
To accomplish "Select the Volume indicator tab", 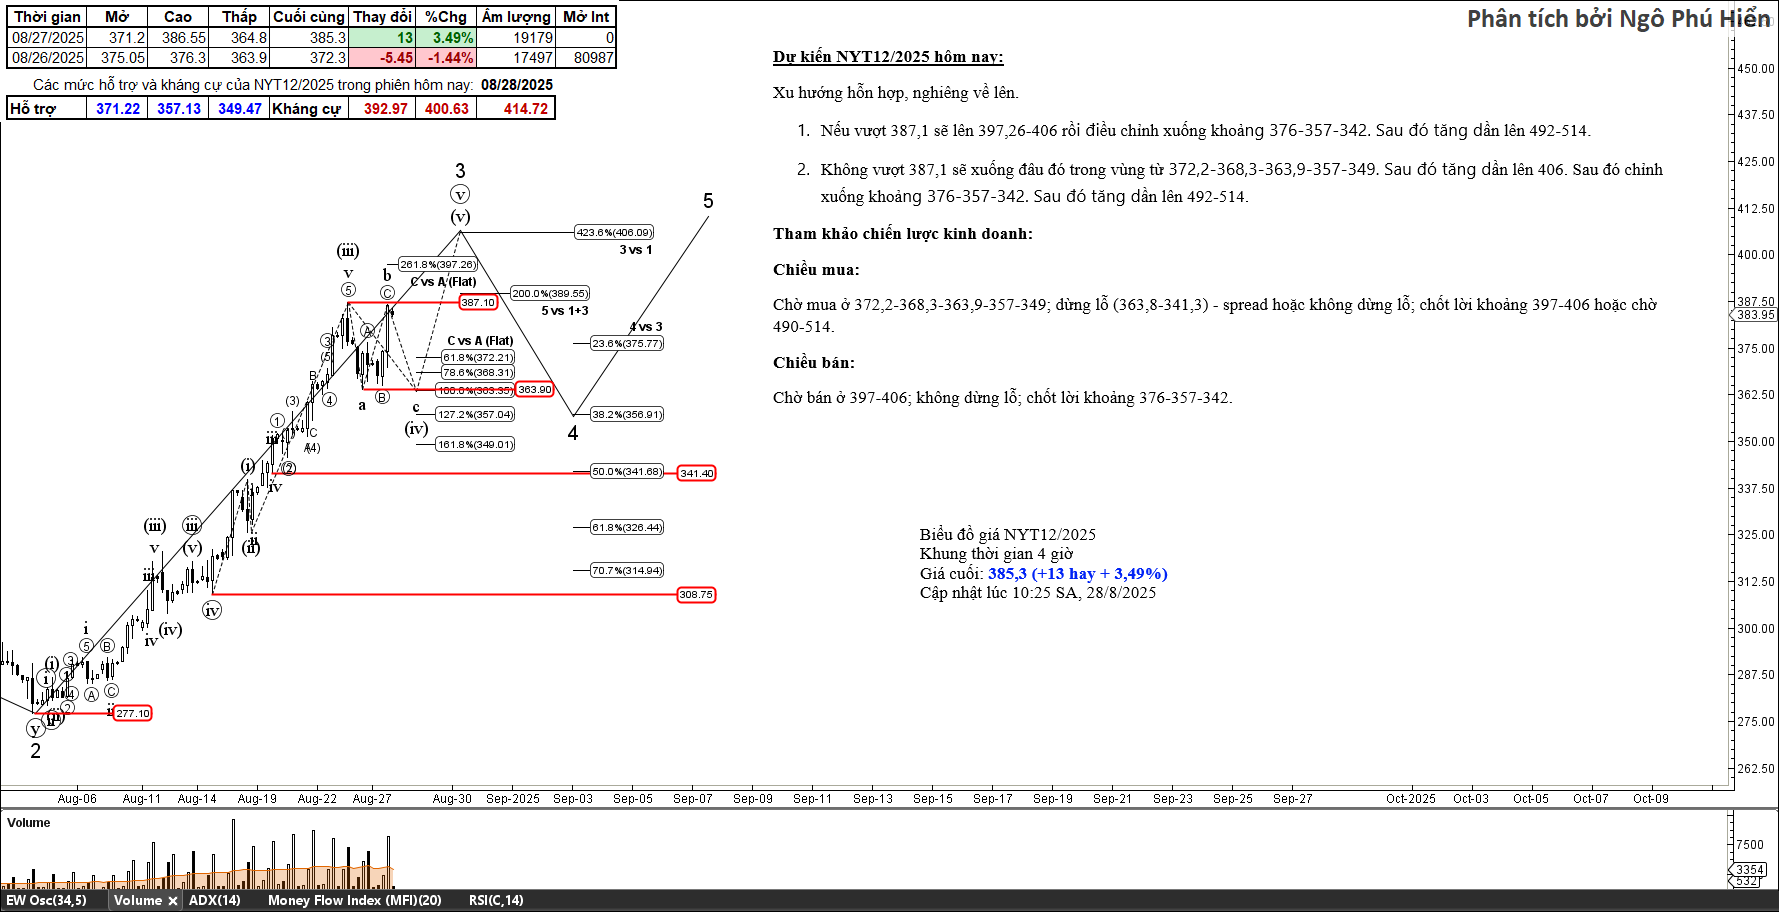I will tap(137, 901).
